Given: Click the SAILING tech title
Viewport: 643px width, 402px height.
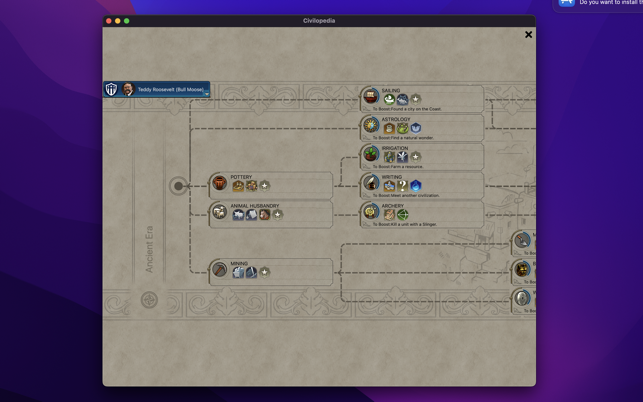Looking at the screenshot, I should pyautogui.click(x=390, y=91).
